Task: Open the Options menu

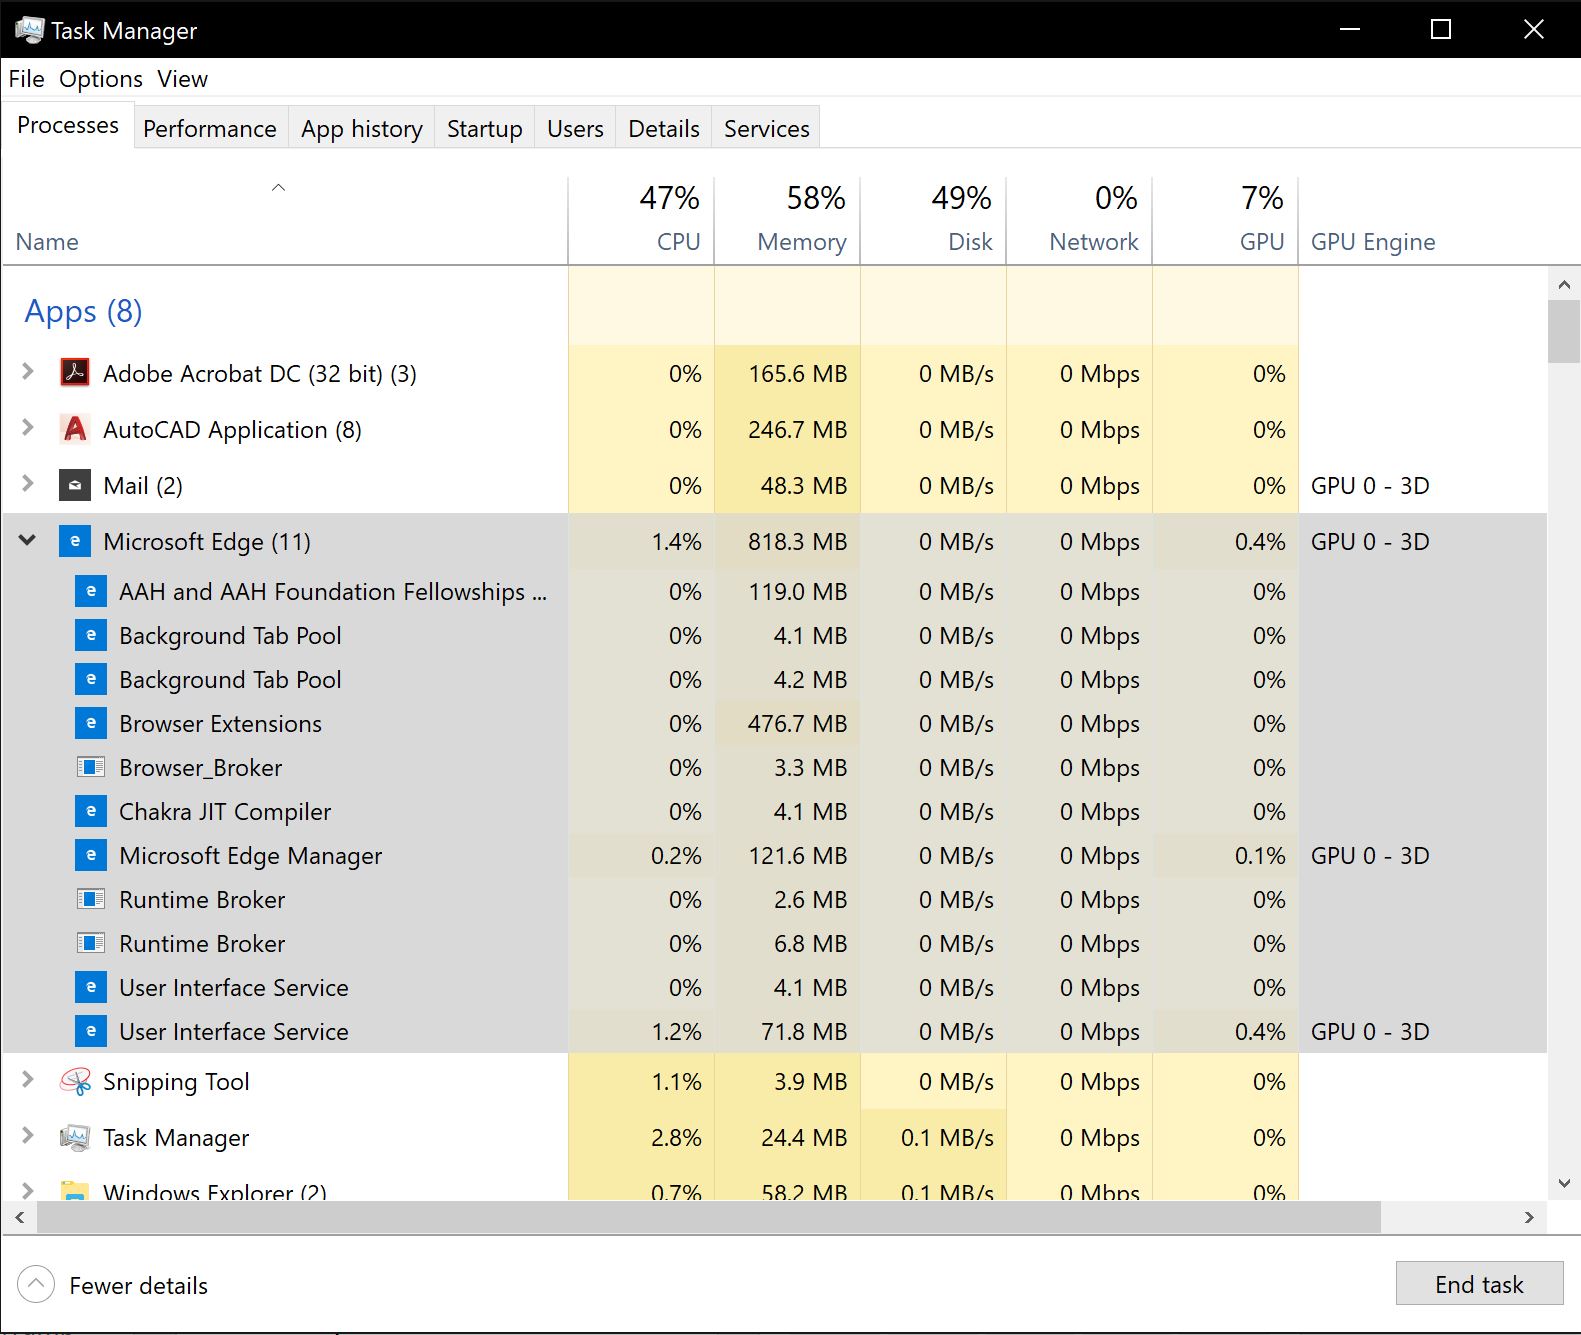Action: (x=101, y=79)
